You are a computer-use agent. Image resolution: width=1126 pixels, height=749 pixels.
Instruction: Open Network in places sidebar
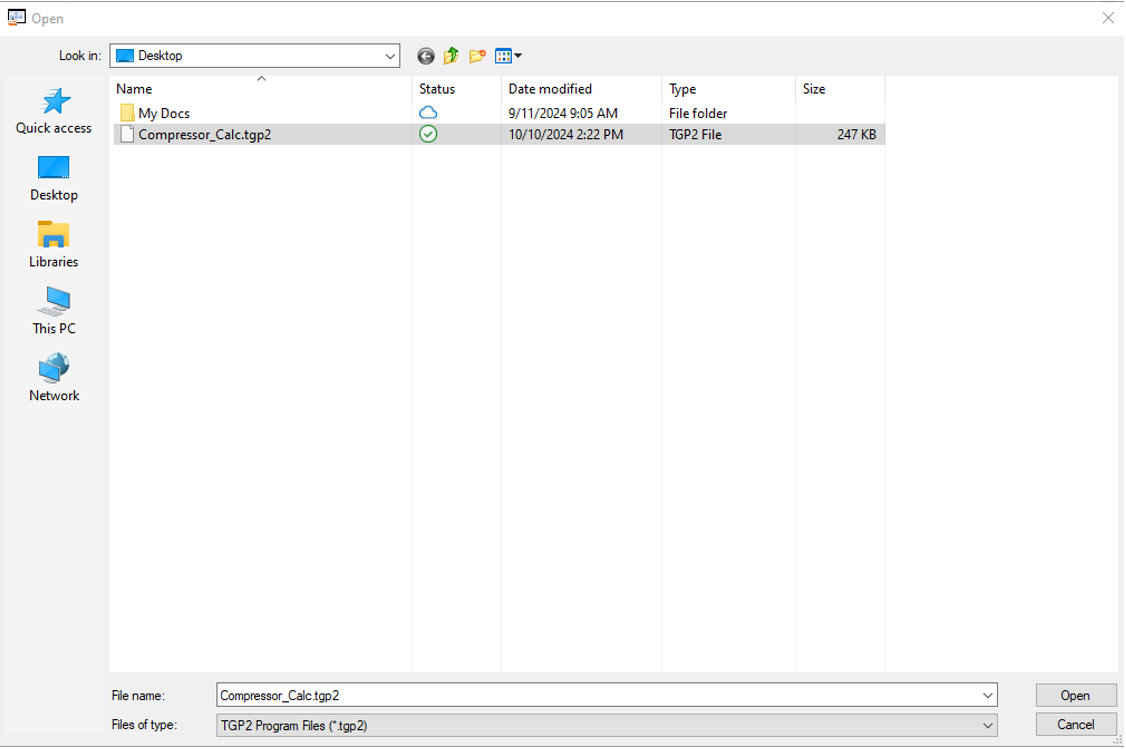pyautogui.click(x=54, y=378)
